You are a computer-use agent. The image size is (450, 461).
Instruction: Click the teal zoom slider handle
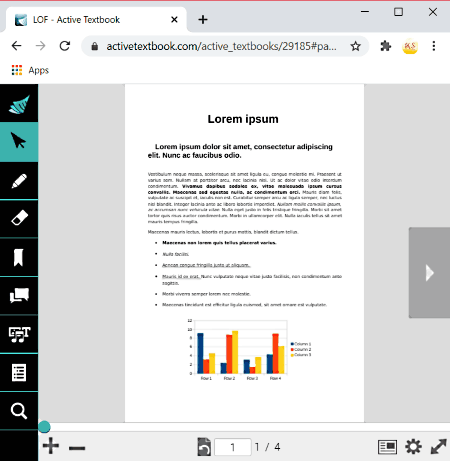point(44,427)
